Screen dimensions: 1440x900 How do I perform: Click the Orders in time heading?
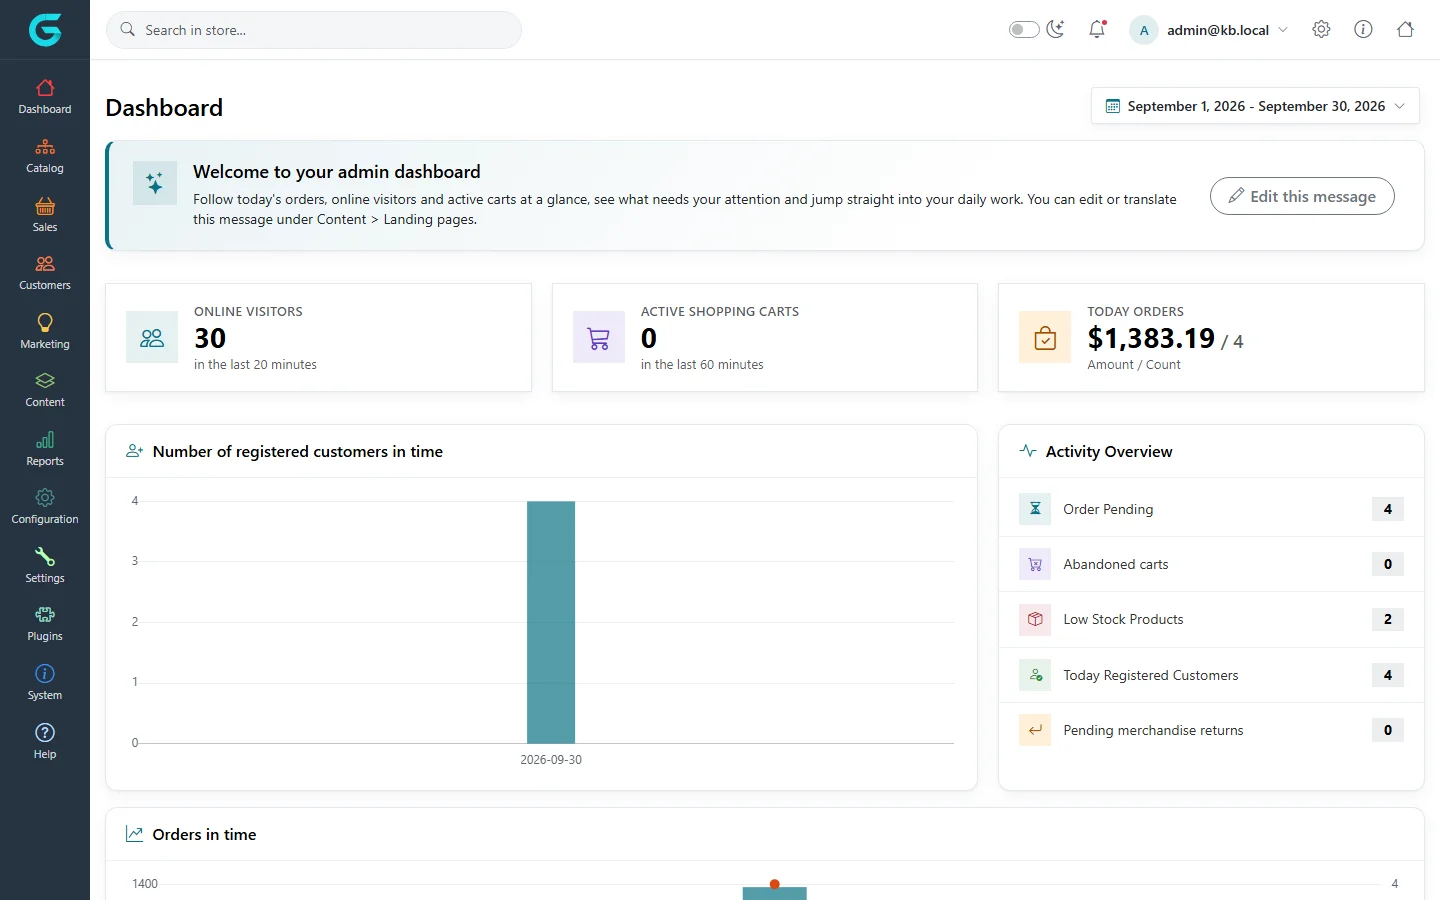click(204, 834)
